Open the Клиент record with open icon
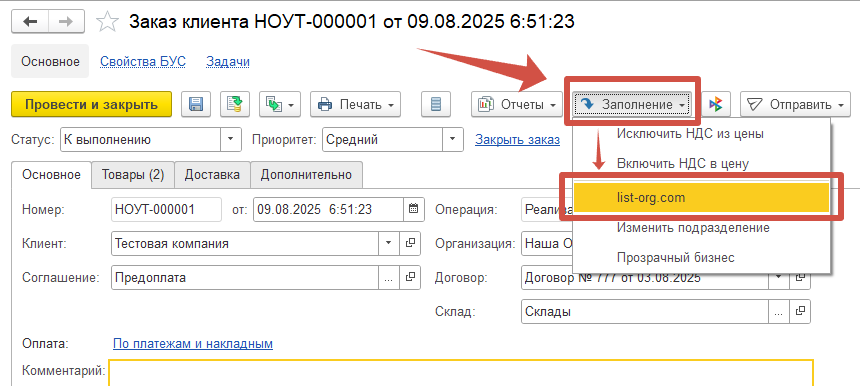The width and height of the screenshot is (860, 386). coord(410,243)
